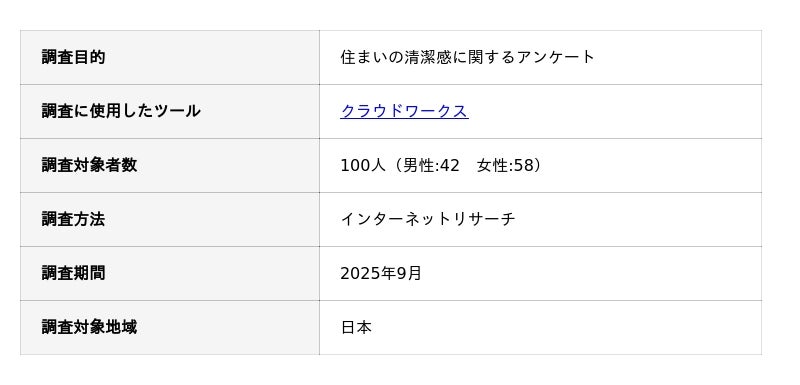Click the 調査に使用したツール label
Image resolution: width=800 pixels, height=385 pixels.
click(121, 111)
